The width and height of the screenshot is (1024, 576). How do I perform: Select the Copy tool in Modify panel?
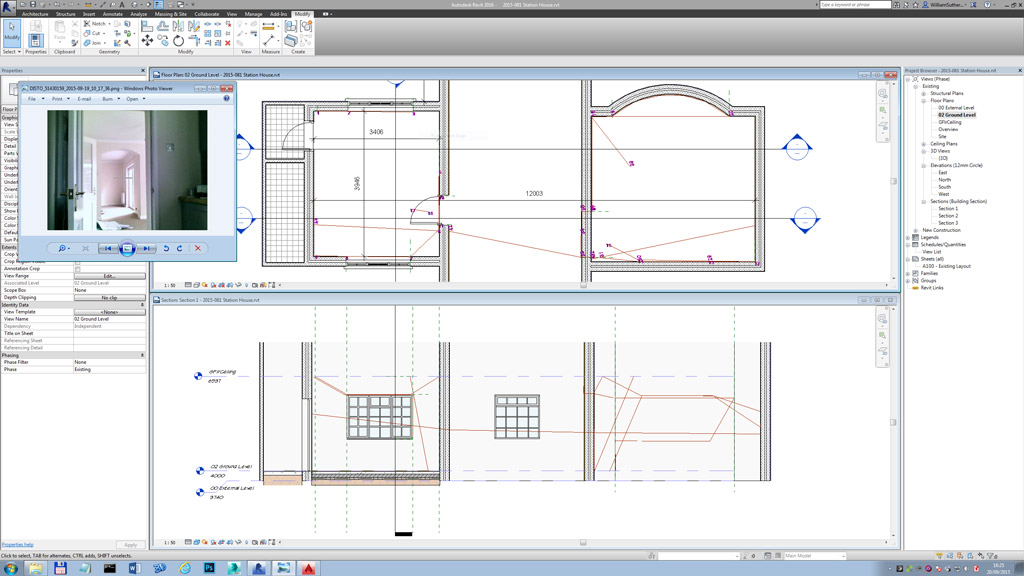click(163, 41)
